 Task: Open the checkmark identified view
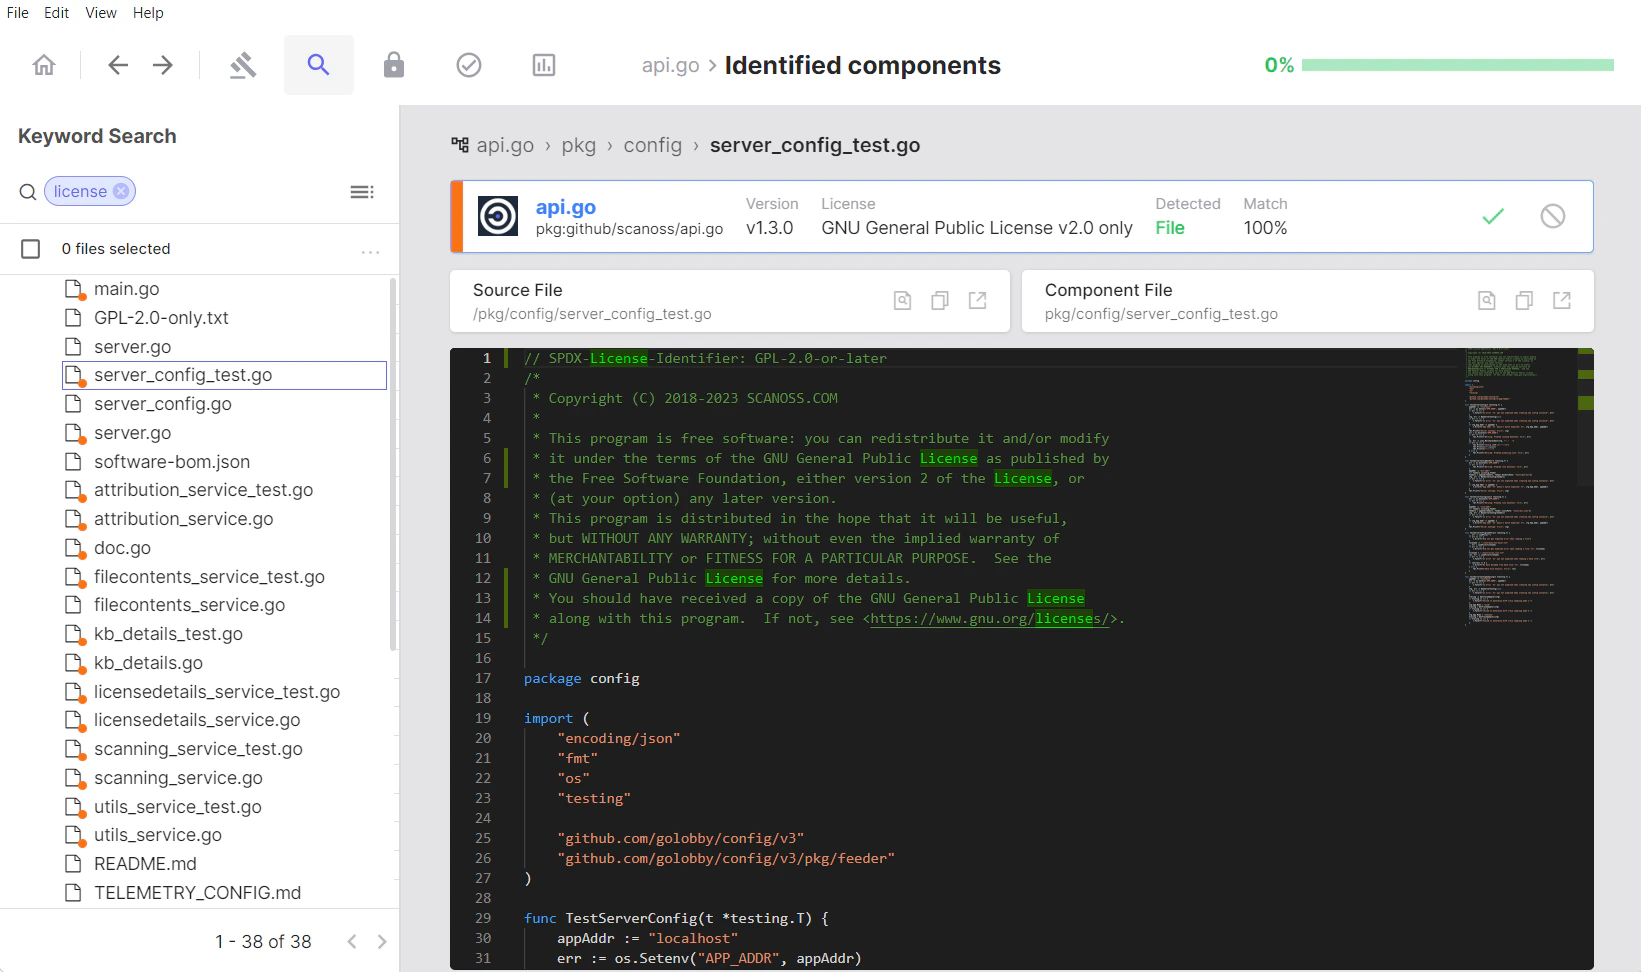(x=469, y=65)
